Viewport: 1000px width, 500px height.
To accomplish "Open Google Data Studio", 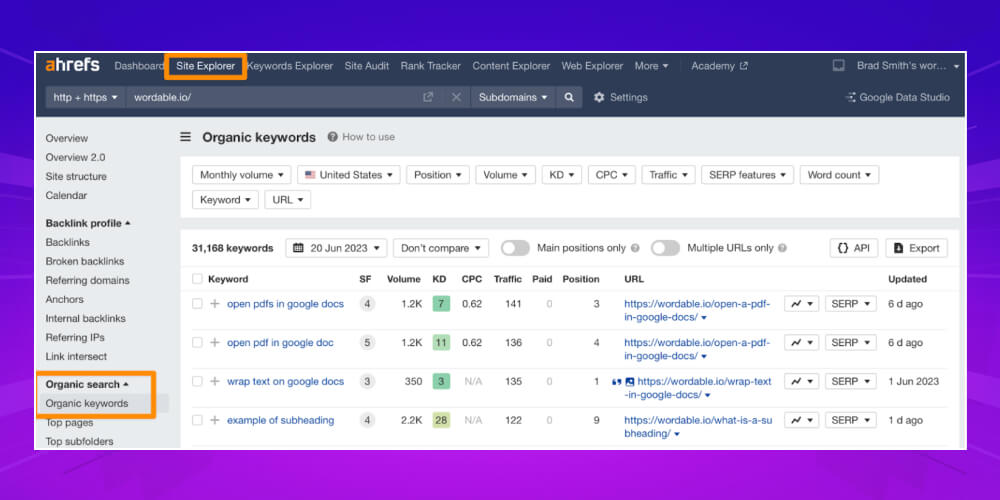I will [x=897, y=97].
